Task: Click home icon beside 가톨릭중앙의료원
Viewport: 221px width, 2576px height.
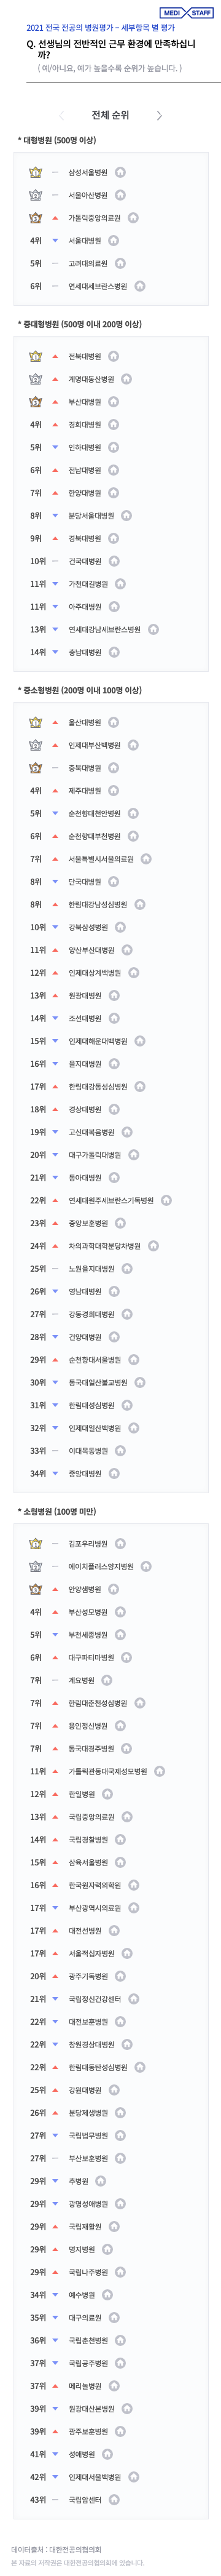Action: tap(133, 218)
